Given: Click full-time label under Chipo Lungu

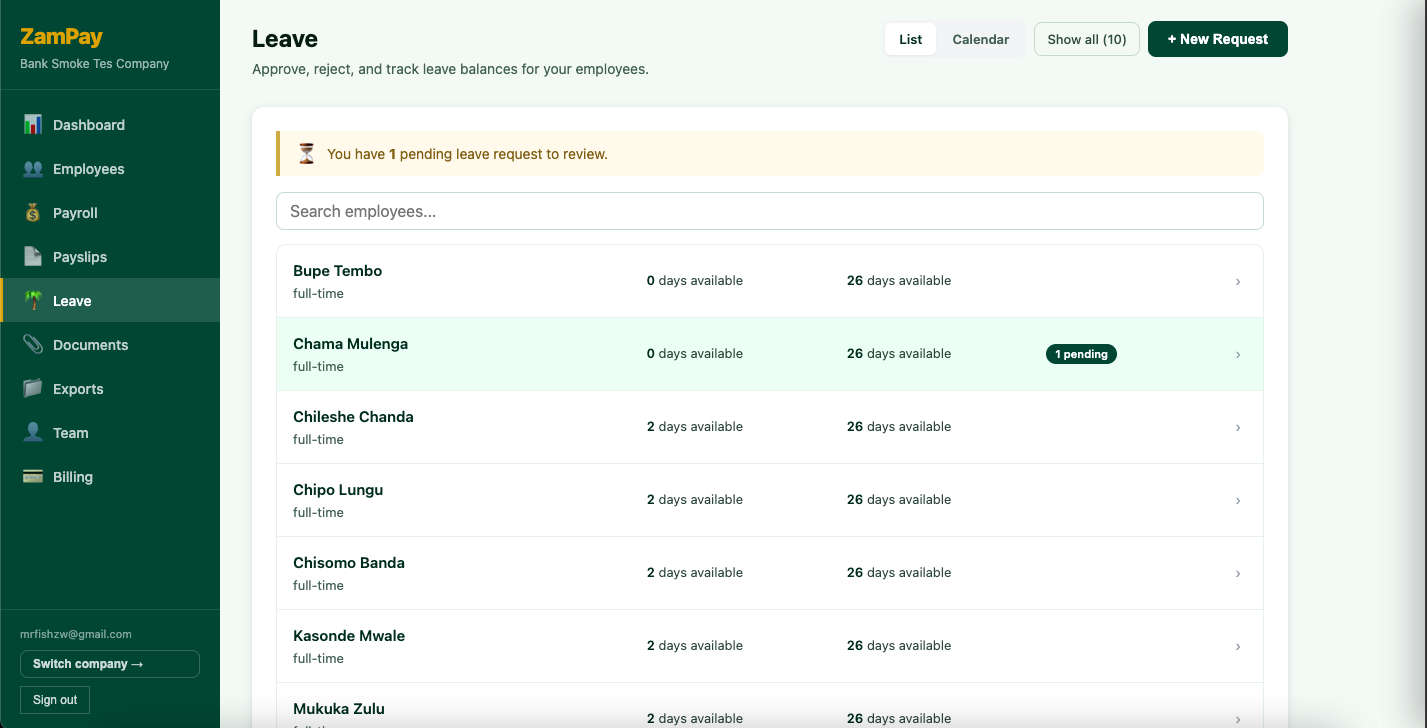Looking at the screenshot, I should tap(318, 513).
